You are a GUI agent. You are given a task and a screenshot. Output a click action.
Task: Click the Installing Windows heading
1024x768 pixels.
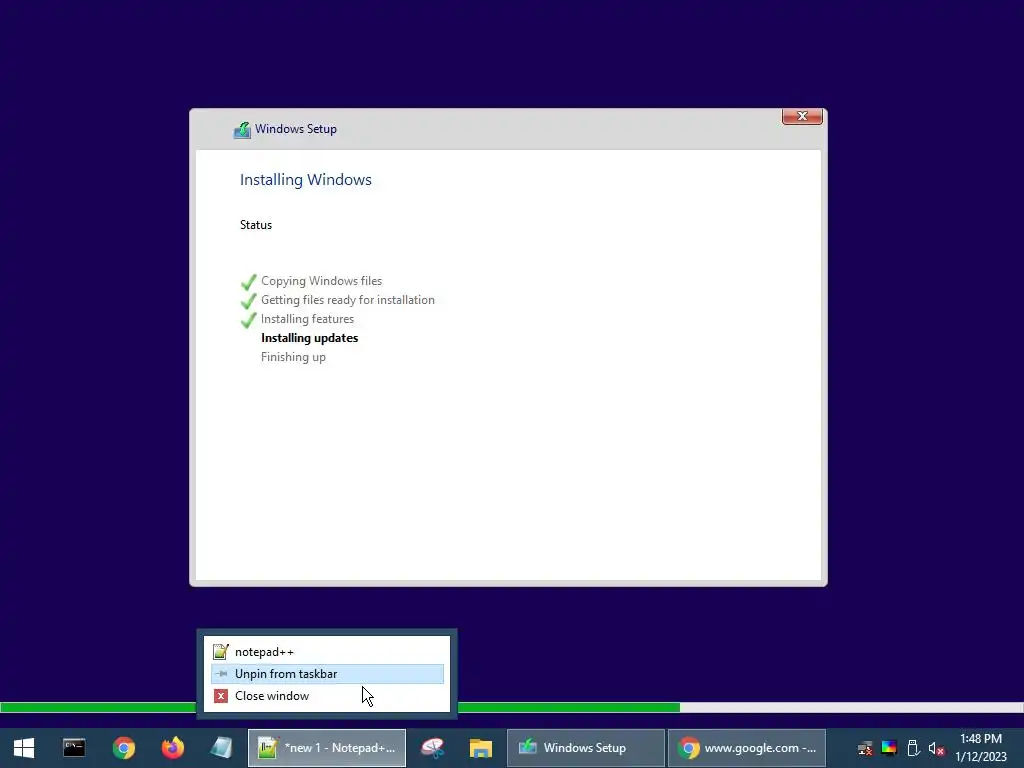[306, 180]
